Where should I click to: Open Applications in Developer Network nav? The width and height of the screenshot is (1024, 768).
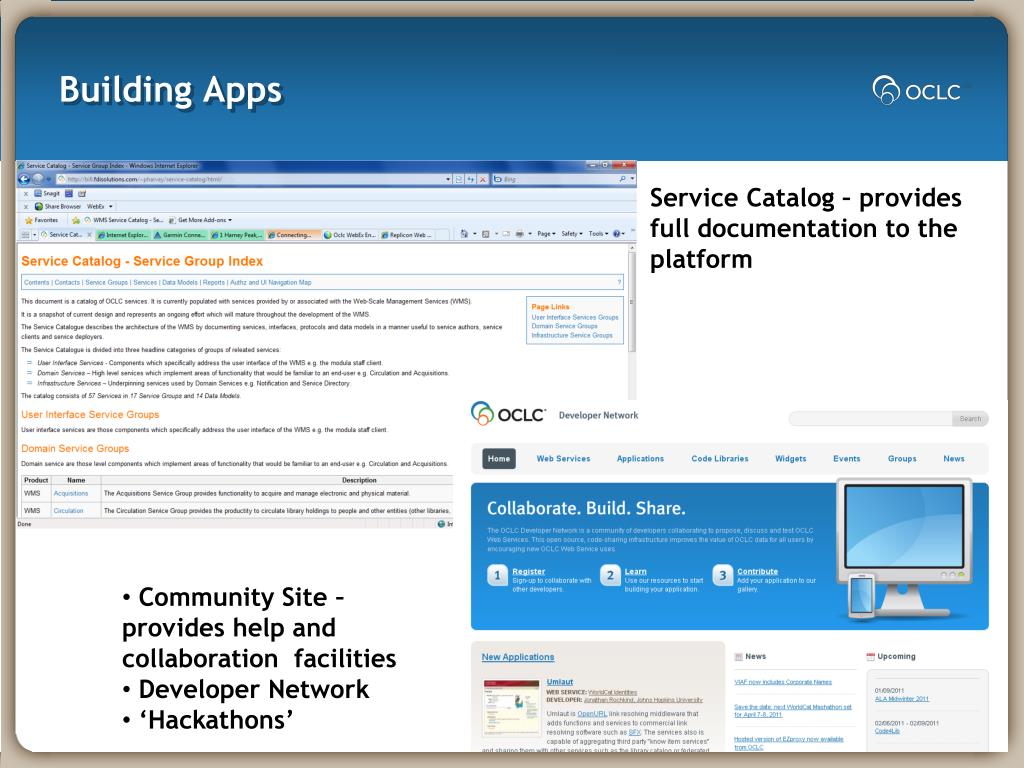click(640, 458)
